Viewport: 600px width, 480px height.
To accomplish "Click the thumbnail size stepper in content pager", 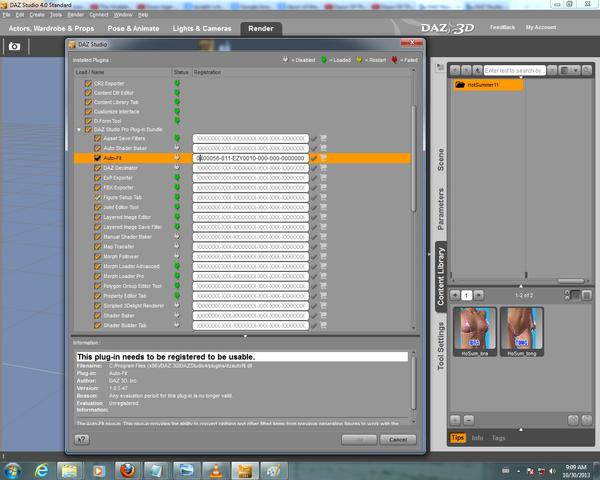I will (567, 295).
